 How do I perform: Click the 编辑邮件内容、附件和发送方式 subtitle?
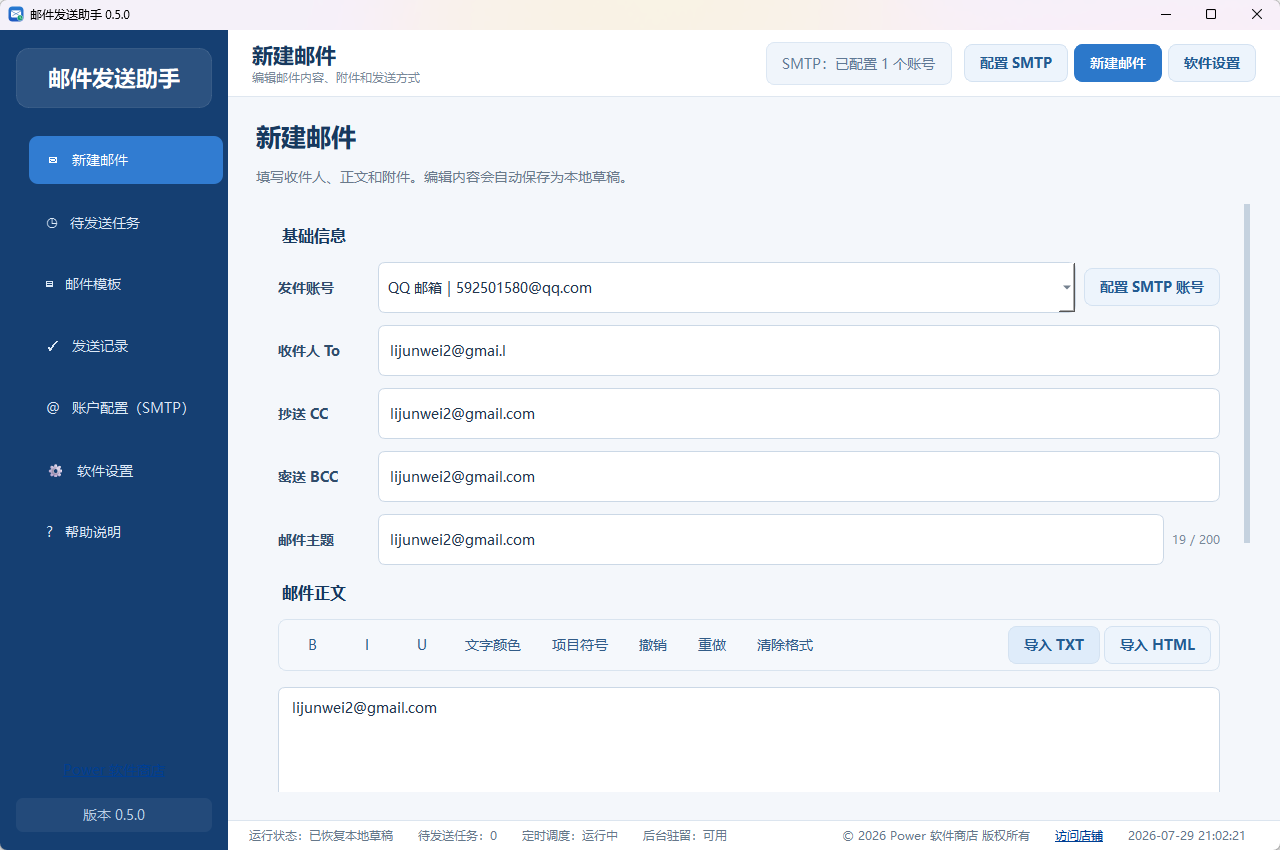(336, 78)
